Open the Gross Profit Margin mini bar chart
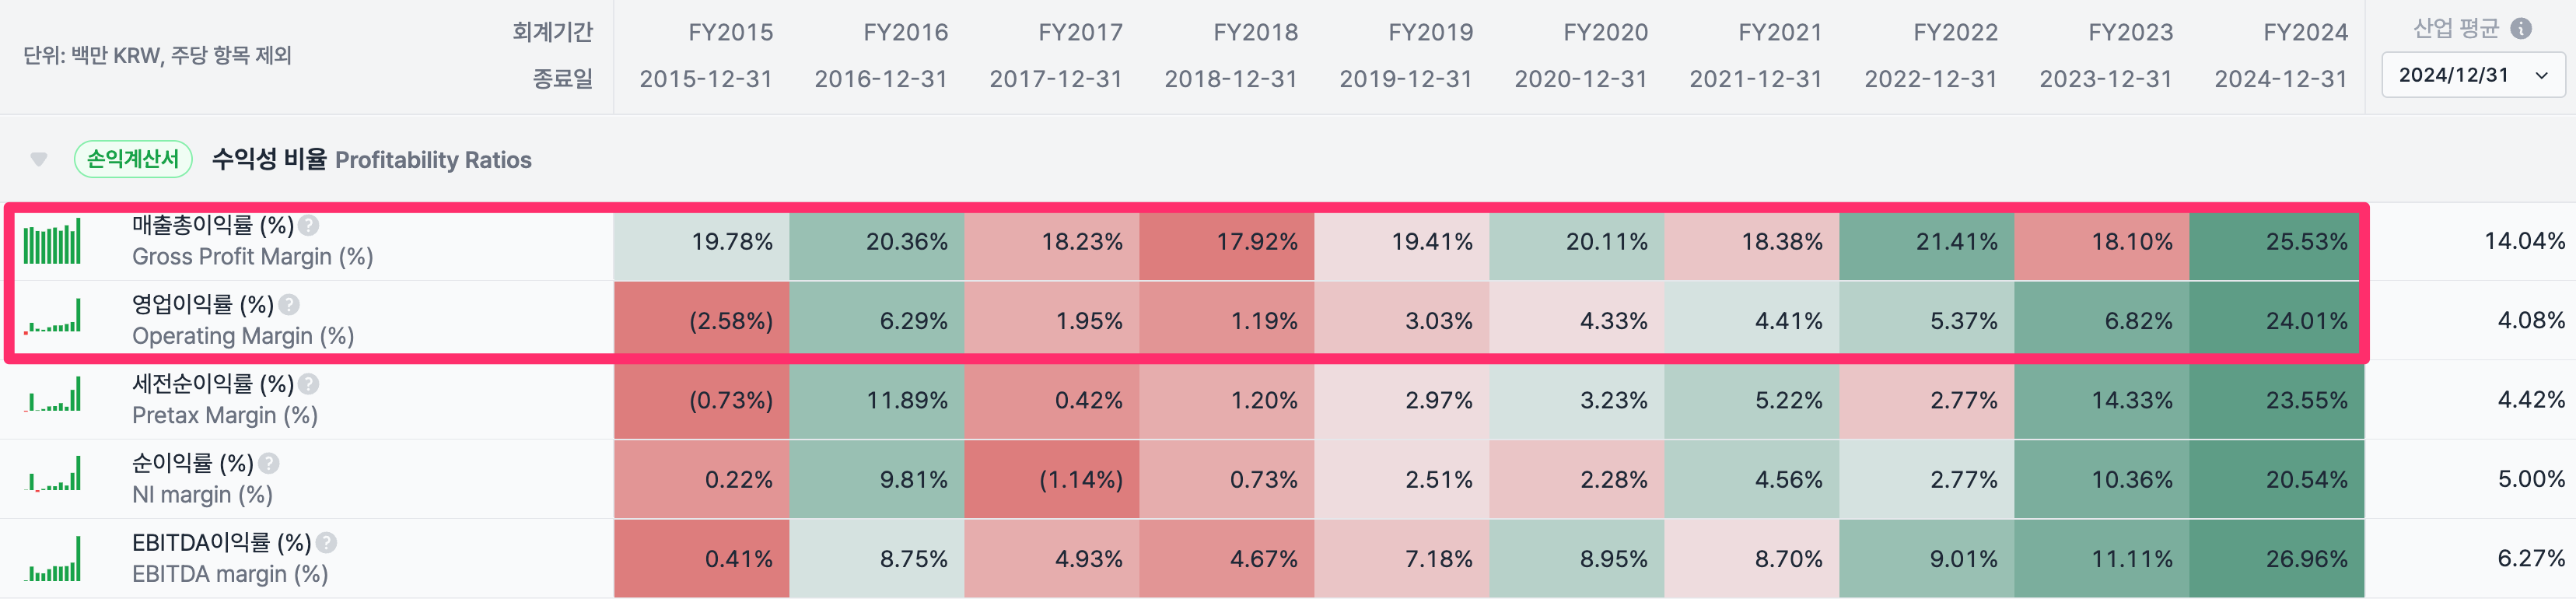 point(52,242)
